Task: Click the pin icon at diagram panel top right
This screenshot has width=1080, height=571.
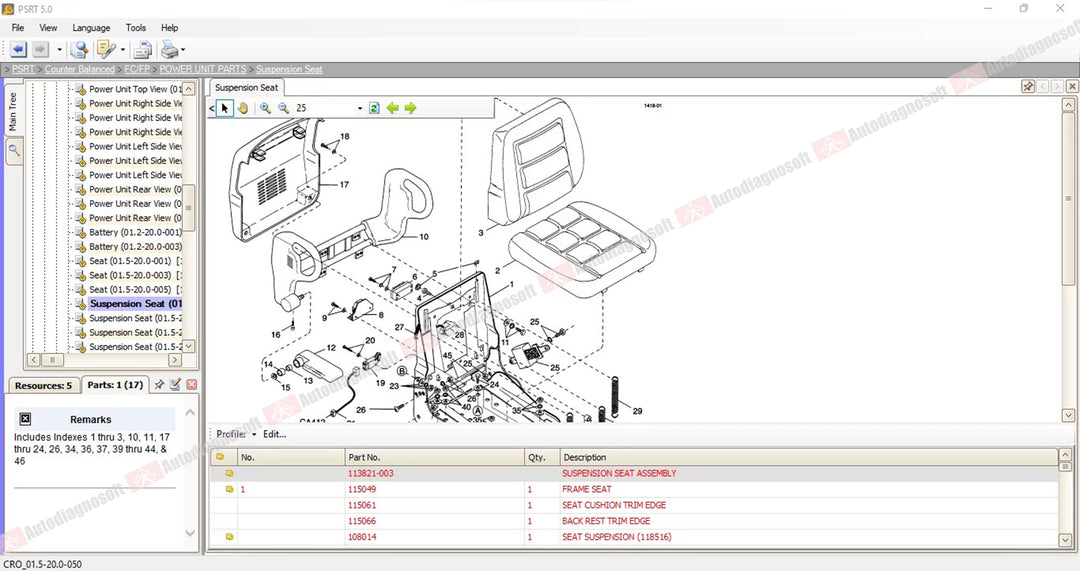Action: 1028,86
